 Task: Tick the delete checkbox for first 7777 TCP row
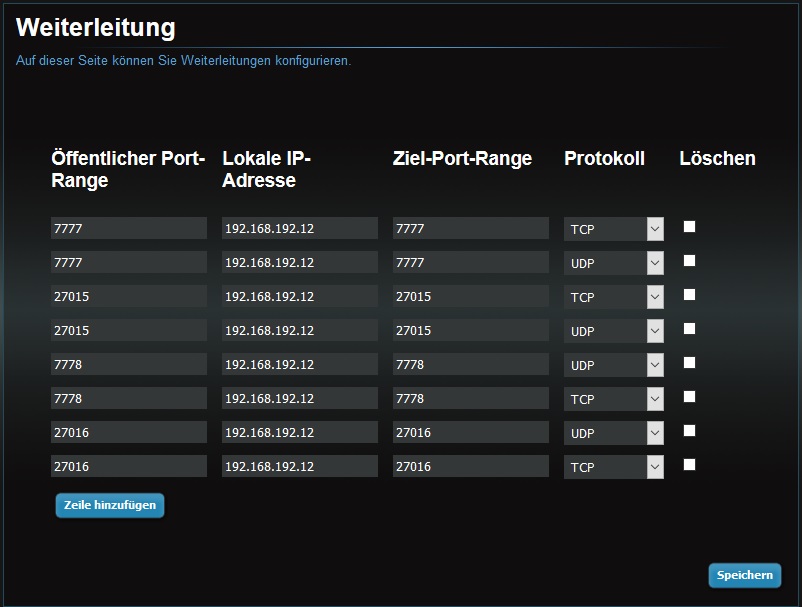pos(689,227)
